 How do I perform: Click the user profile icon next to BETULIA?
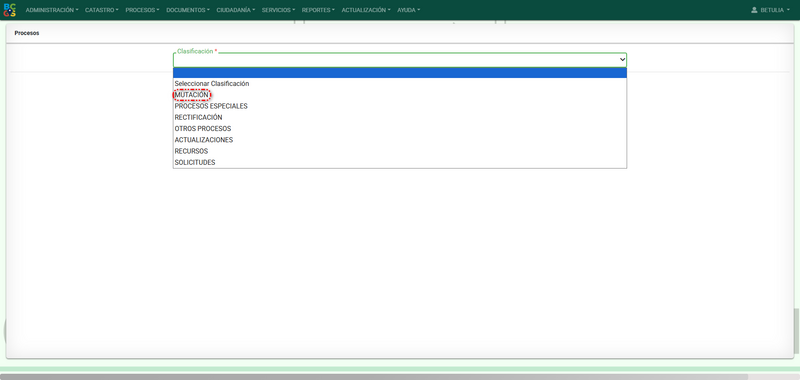[x=754, y=10]
